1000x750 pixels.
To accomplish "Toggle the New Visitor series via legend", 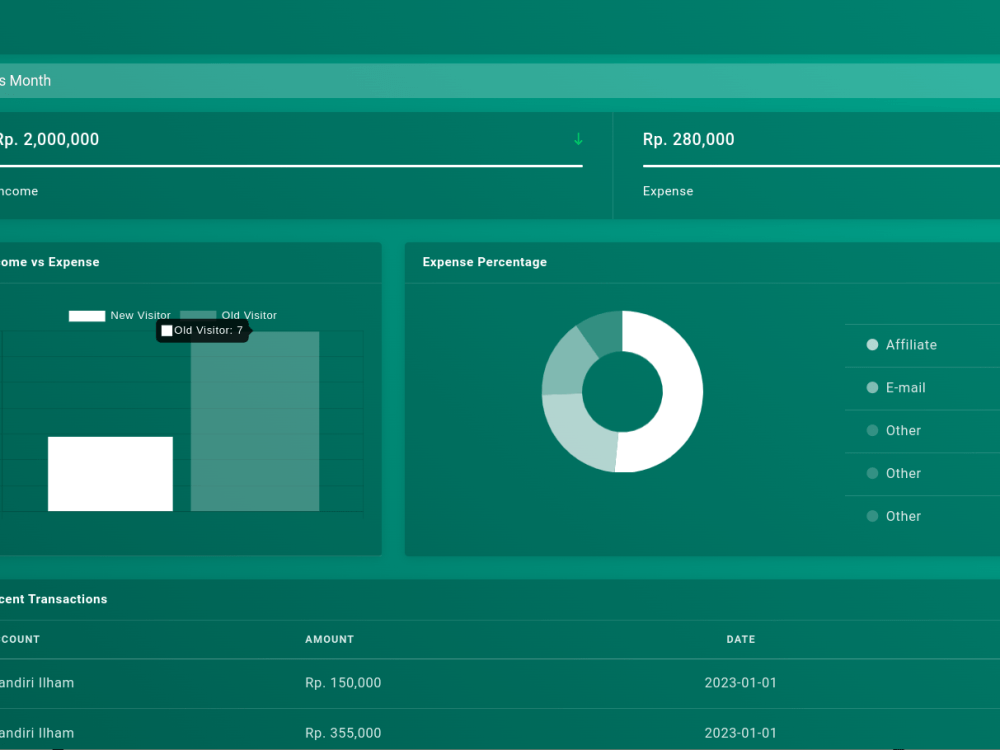I will click(x=140, y=315).
